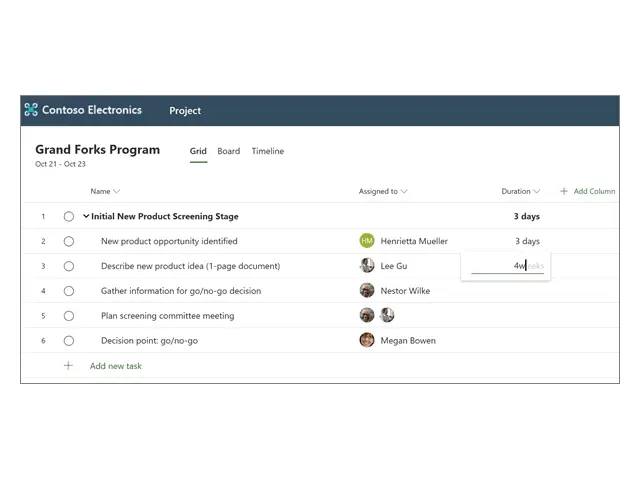Image resolution: width=640 pixels, height=480 pixels.
Task: Open the Name column dropdown
Action: tap(117, 191)
